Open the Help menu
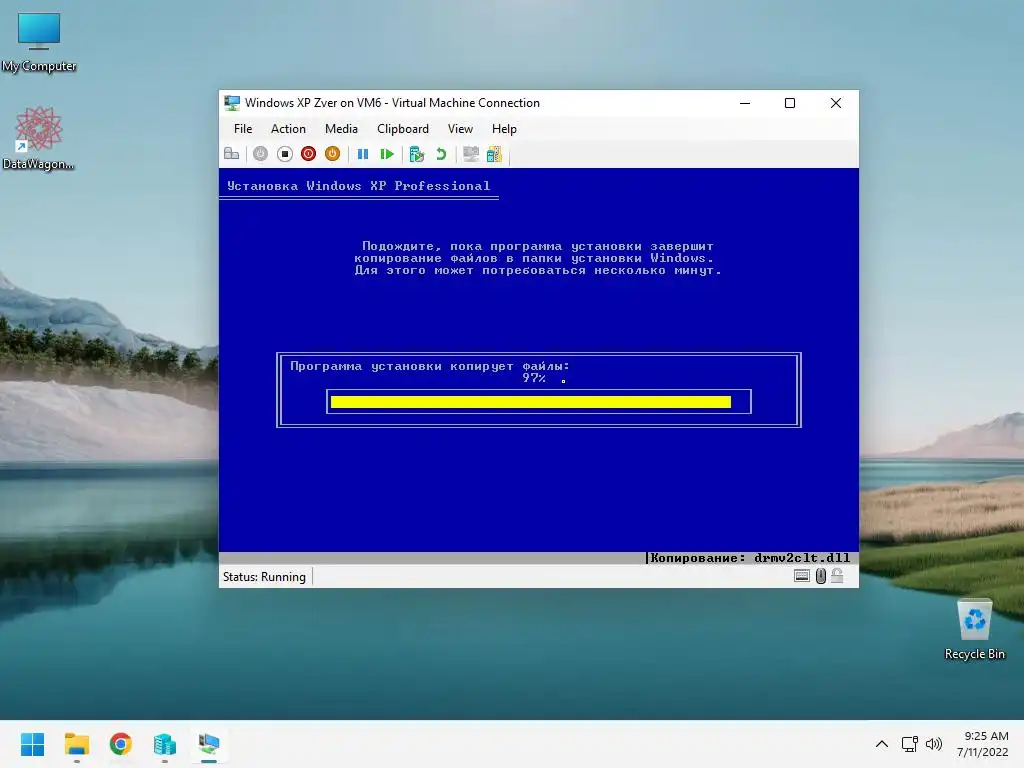The height and width of the screenshot is (768, 1024). click(x=504, y=129)
